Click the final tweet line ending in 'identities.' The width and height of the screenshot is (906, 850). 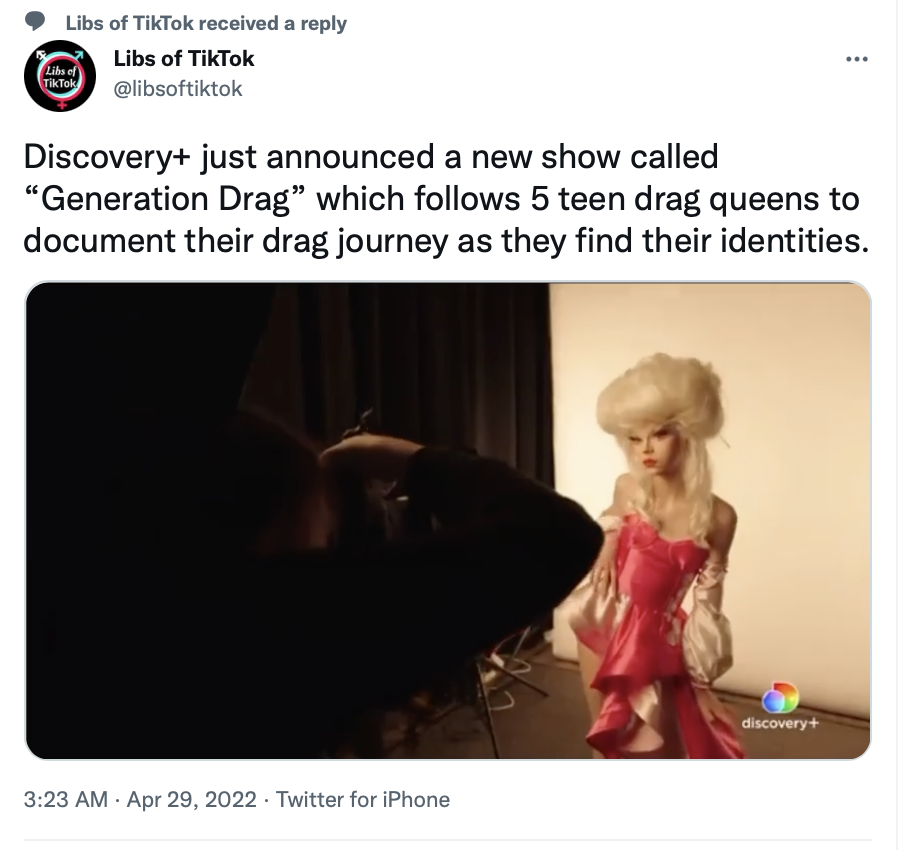point(446,241)
